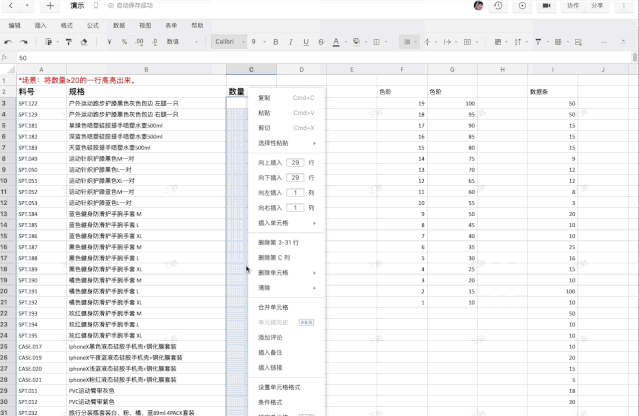The image size is (639, 416).
Task: Choose 复制 in the context menu
Action: [x=286, y=98]
